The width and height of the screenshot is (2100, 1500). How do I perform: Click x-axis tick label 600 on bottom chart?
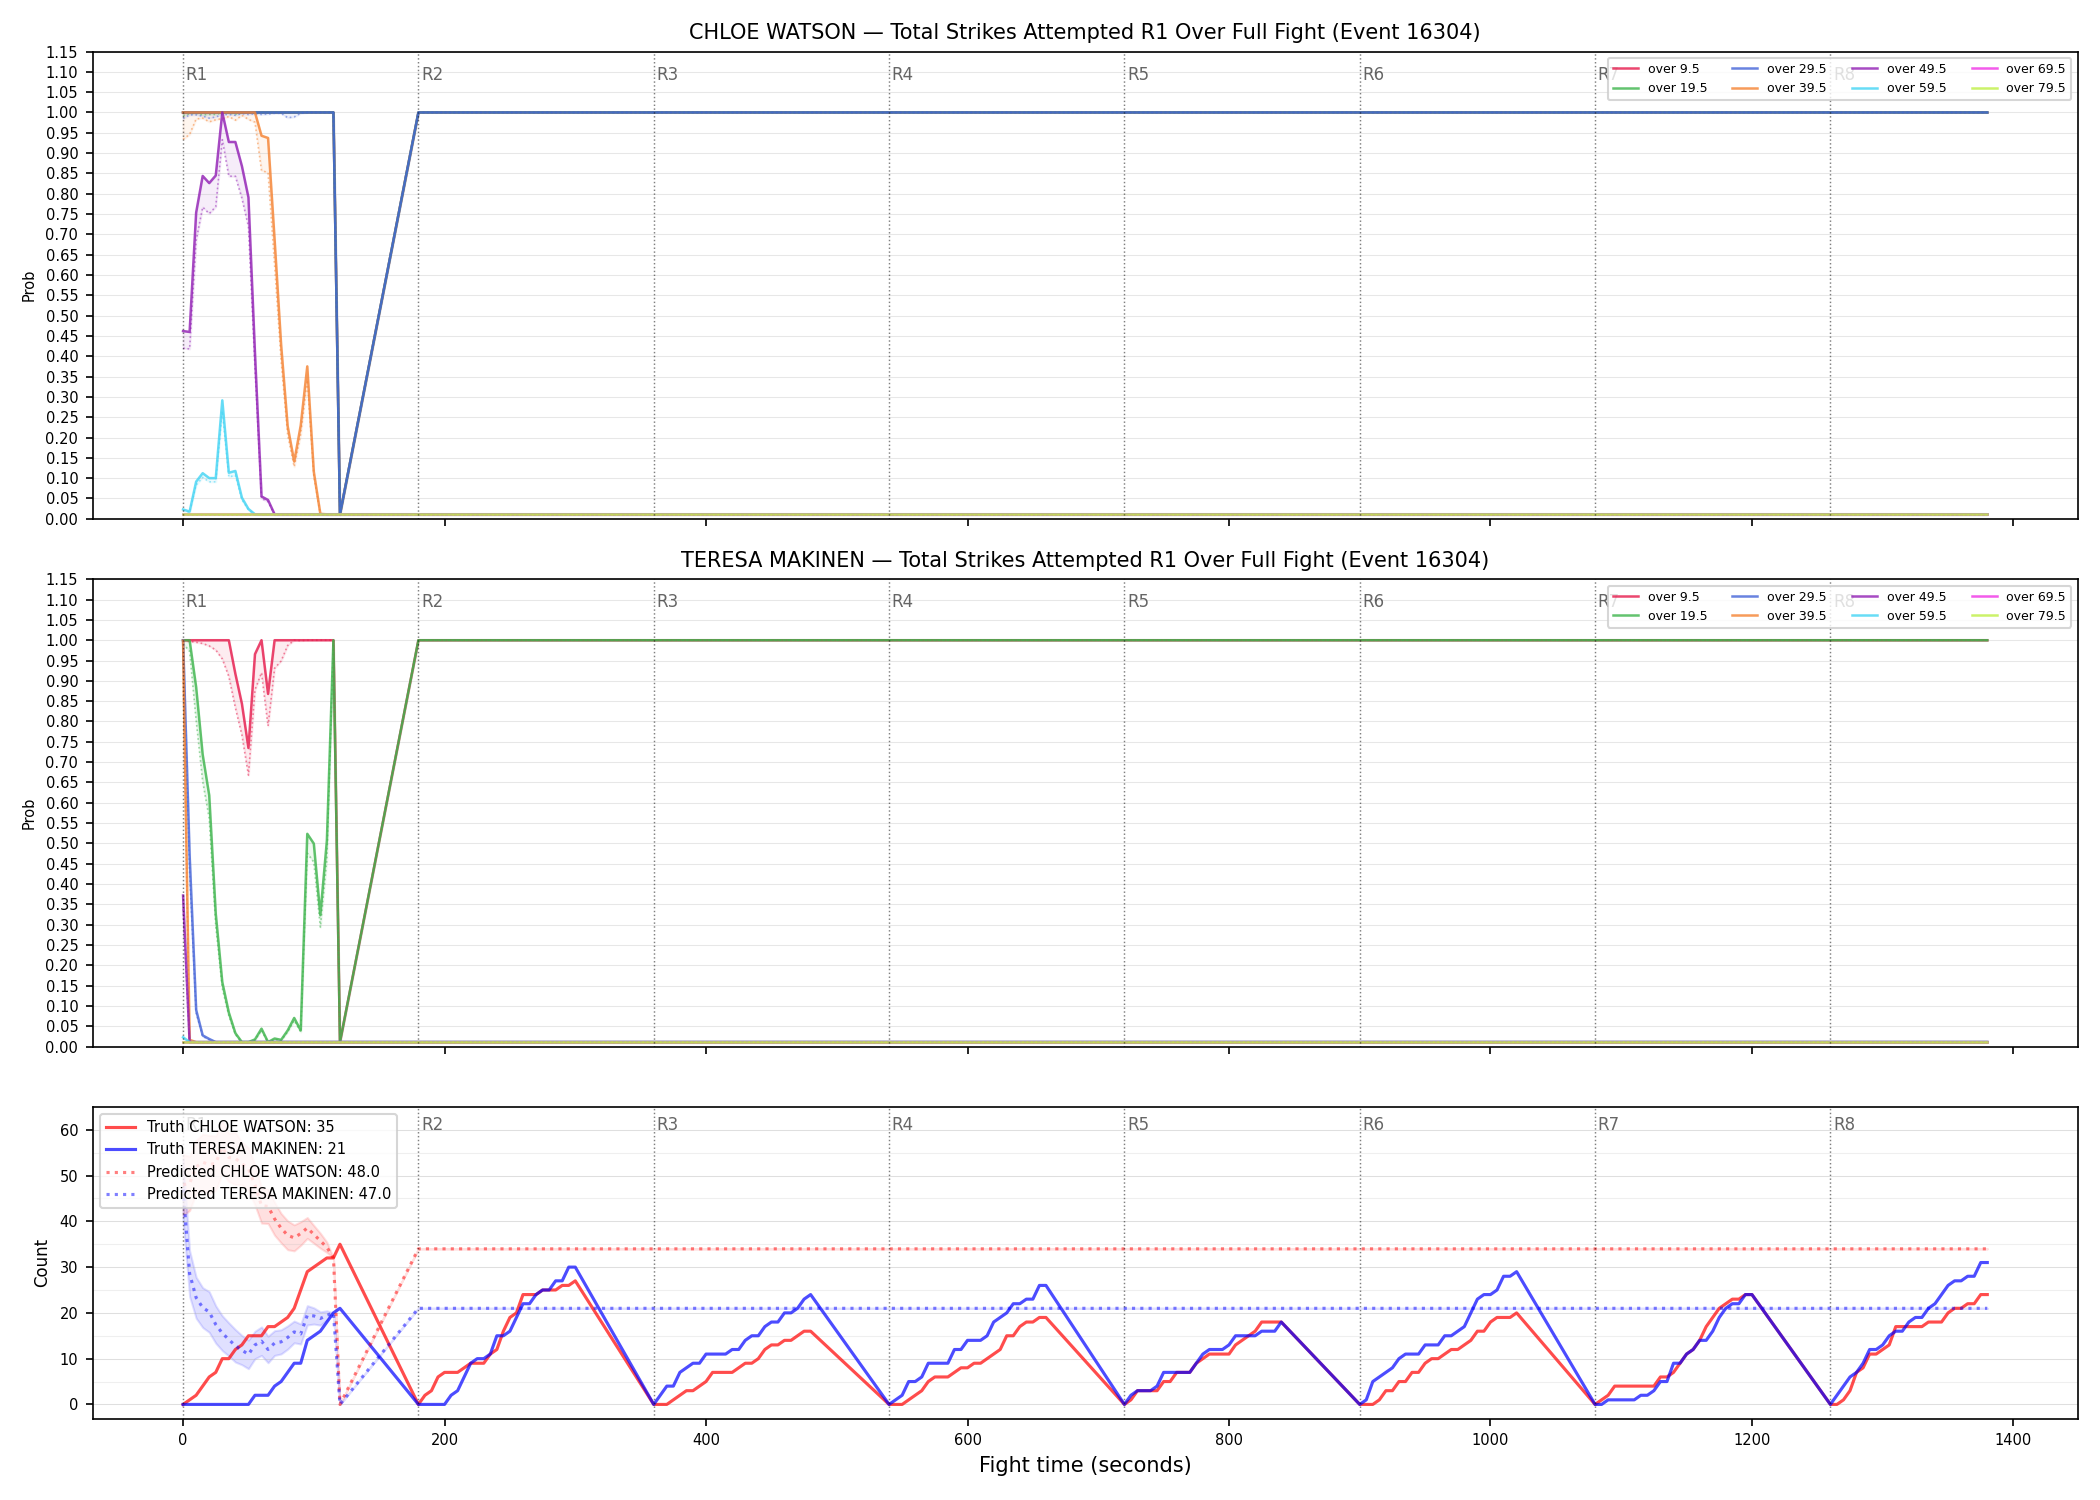pos(967,1440)
